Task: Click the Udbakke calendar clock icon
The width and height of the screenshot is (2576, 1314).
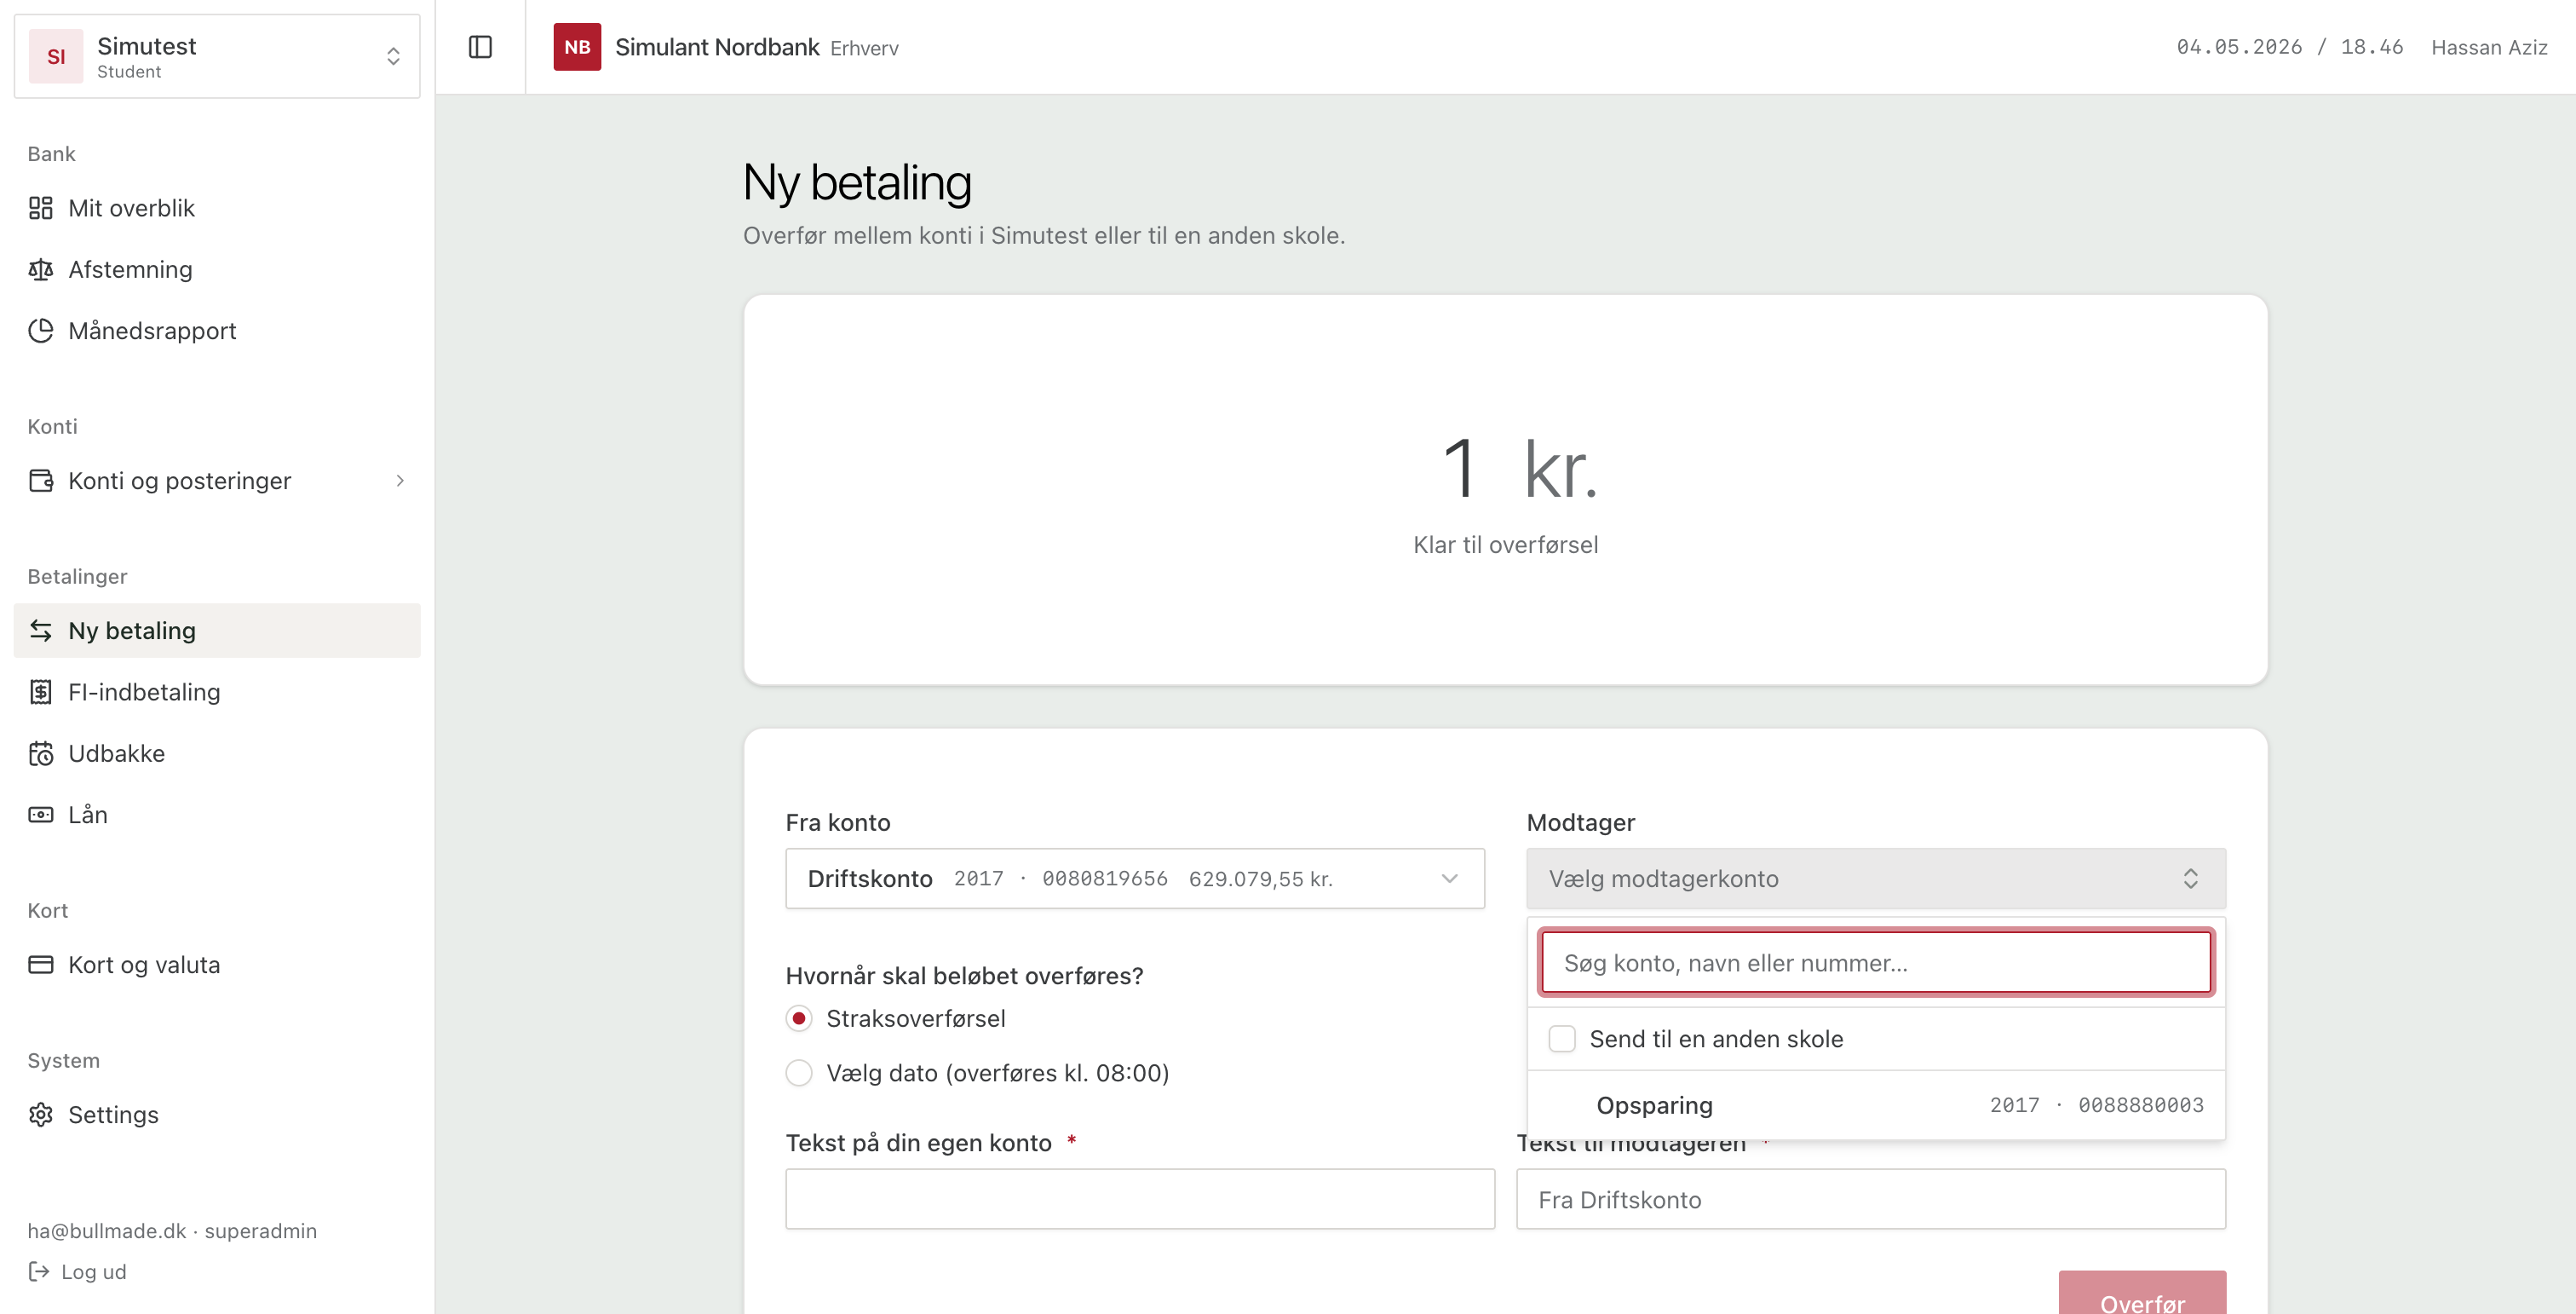Action: tap(41, 753)
